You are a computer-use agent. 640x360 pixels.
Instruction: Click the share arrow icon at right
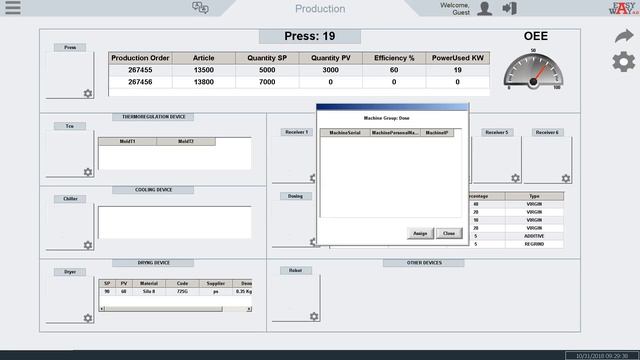(624, 36)
